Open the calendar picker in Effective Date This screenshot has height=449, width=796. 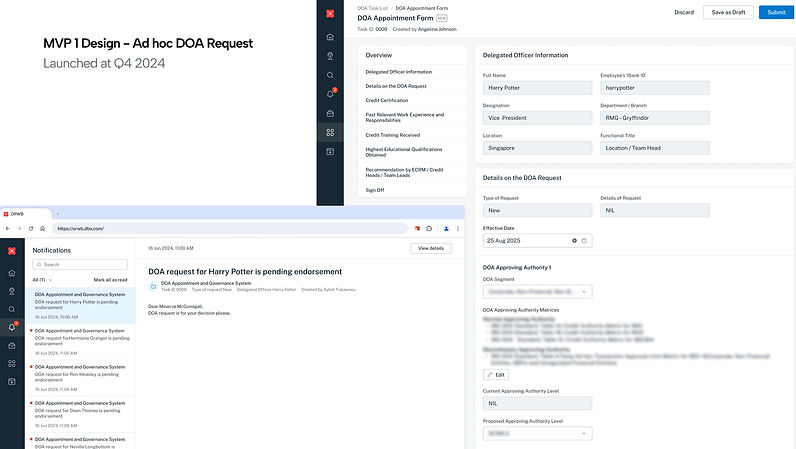click(584, 241)
